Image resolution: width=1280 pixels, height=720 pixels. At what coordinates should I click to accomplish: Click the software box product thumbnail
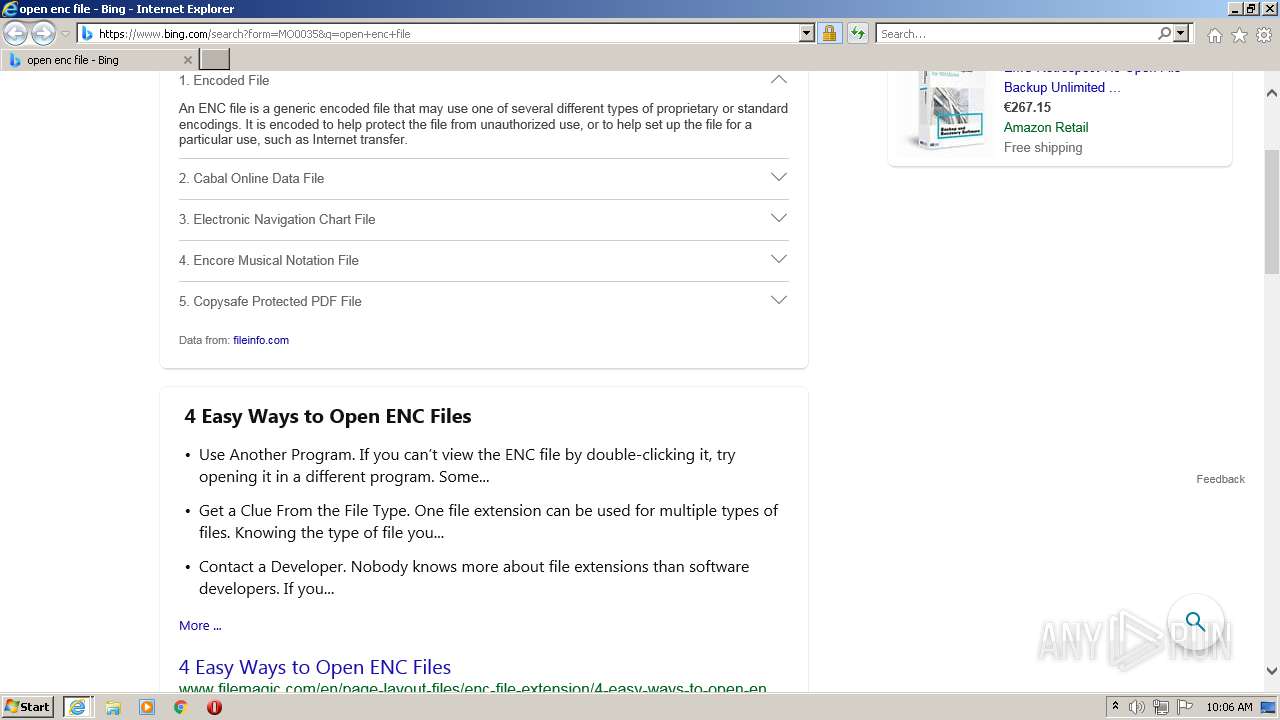coord(945,109)
